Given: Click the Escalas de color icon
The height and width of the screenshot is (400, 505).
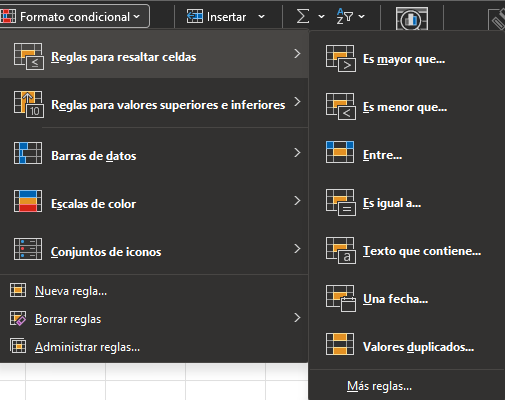Looking at the screenshot, I should 28,201.
